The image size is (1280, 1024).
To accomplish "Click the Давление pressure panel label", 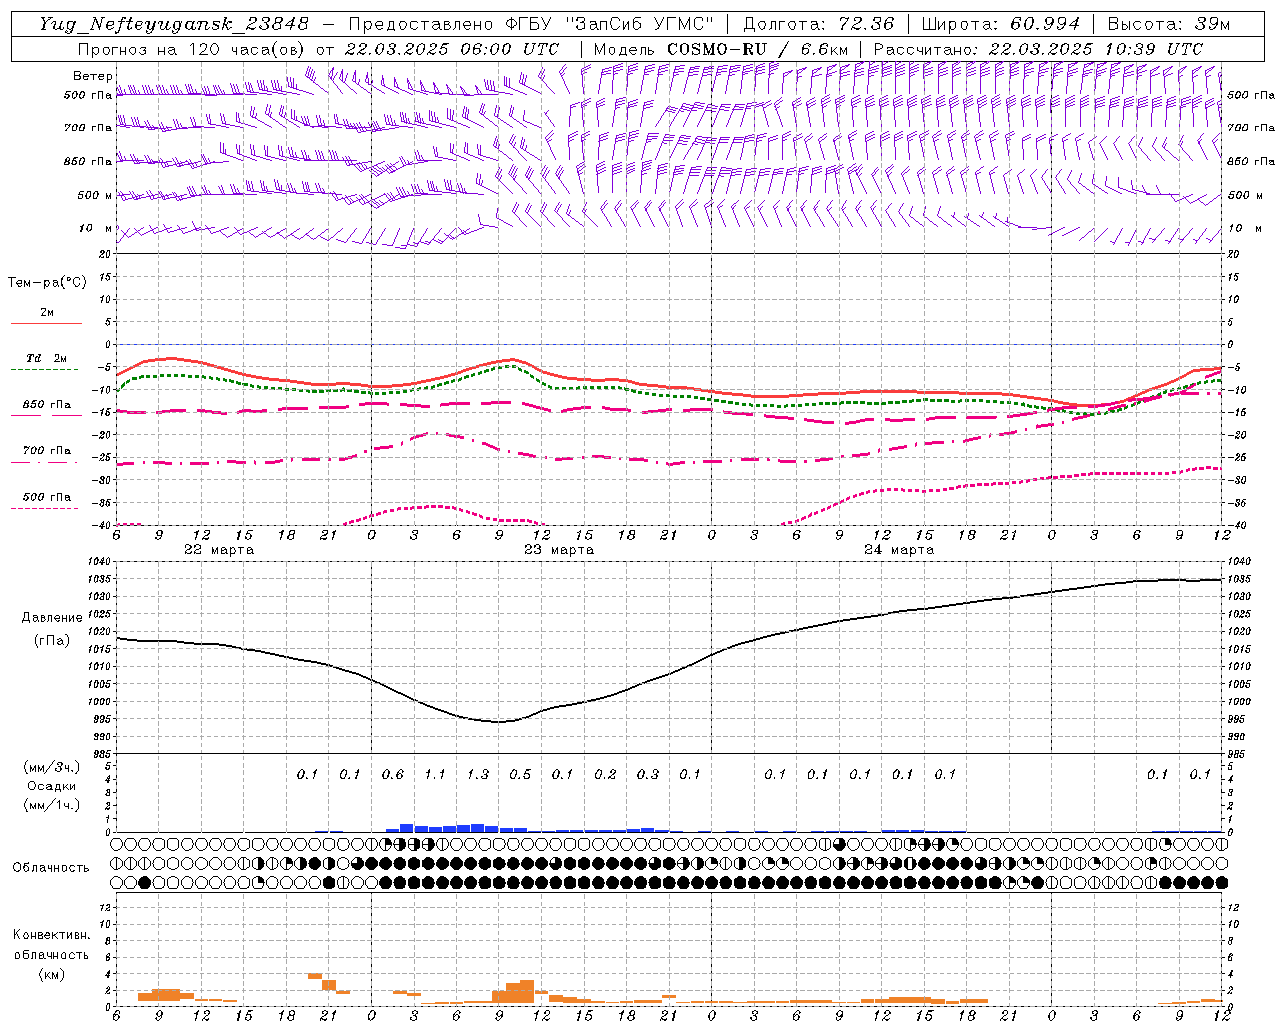I will 52,618.
